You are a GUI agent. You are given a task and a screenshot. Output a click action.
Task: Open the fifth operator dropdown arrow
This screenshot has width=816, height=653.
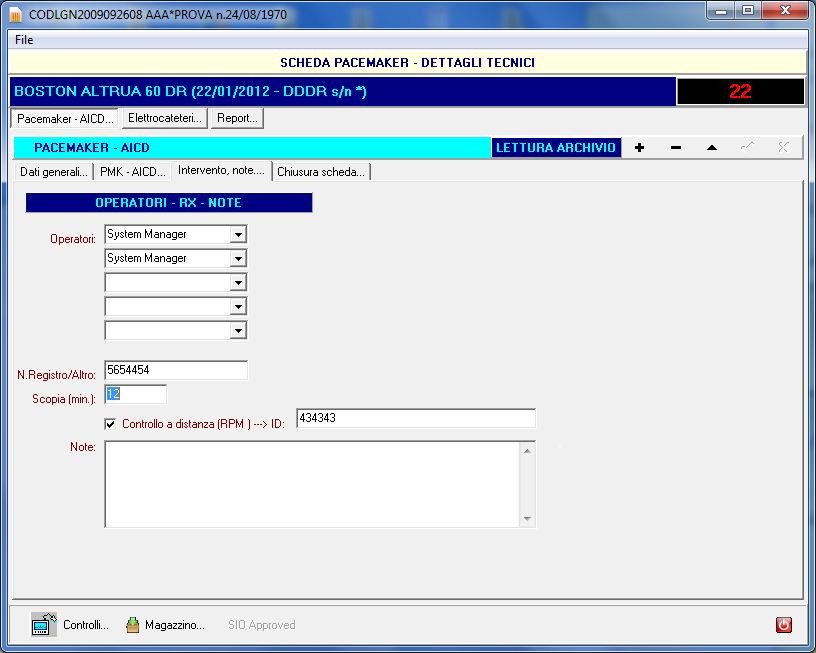click(238, 330)
